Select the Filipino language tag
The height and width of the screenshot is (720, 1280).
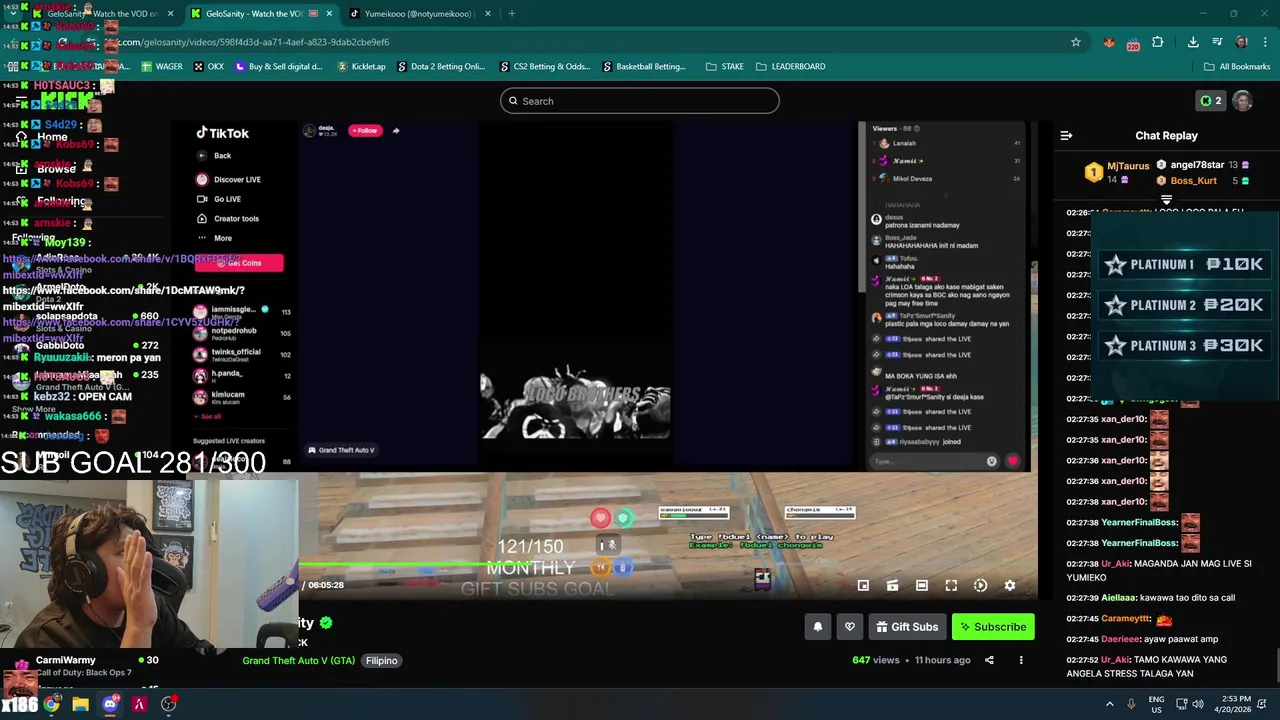pos(381,661)
